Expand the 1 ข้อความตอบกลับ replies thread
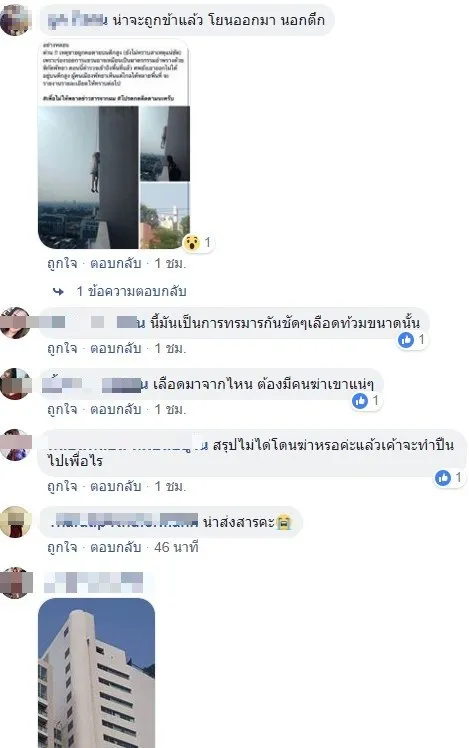Image resolution: width=469 pixels, height=748 pixels. 131,291
